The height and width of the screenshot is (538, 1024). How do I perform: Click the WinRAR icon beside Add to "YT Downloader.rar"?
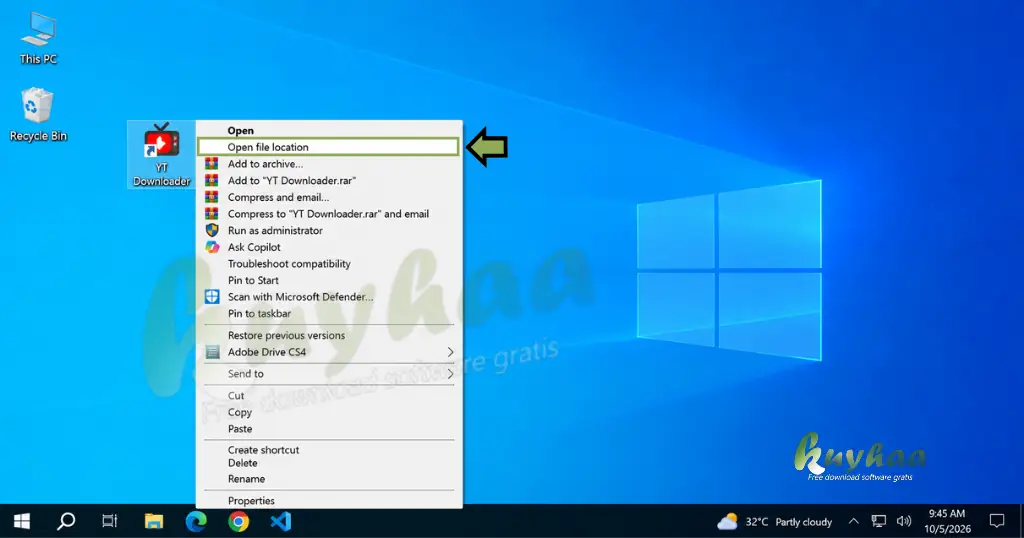212,180
